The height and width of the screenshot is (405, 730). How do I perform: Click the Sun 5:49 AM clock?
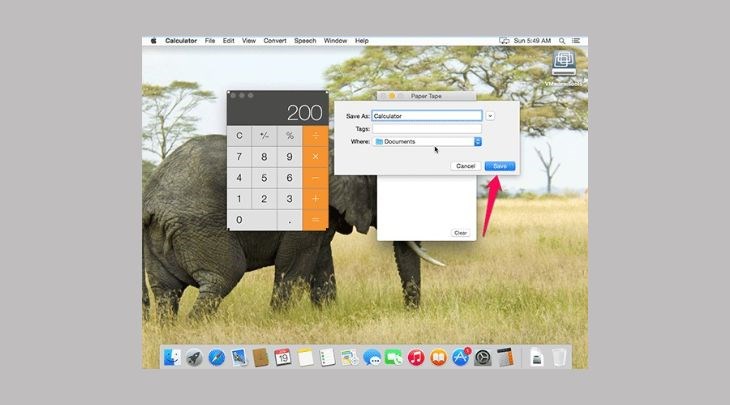[532, 41]
